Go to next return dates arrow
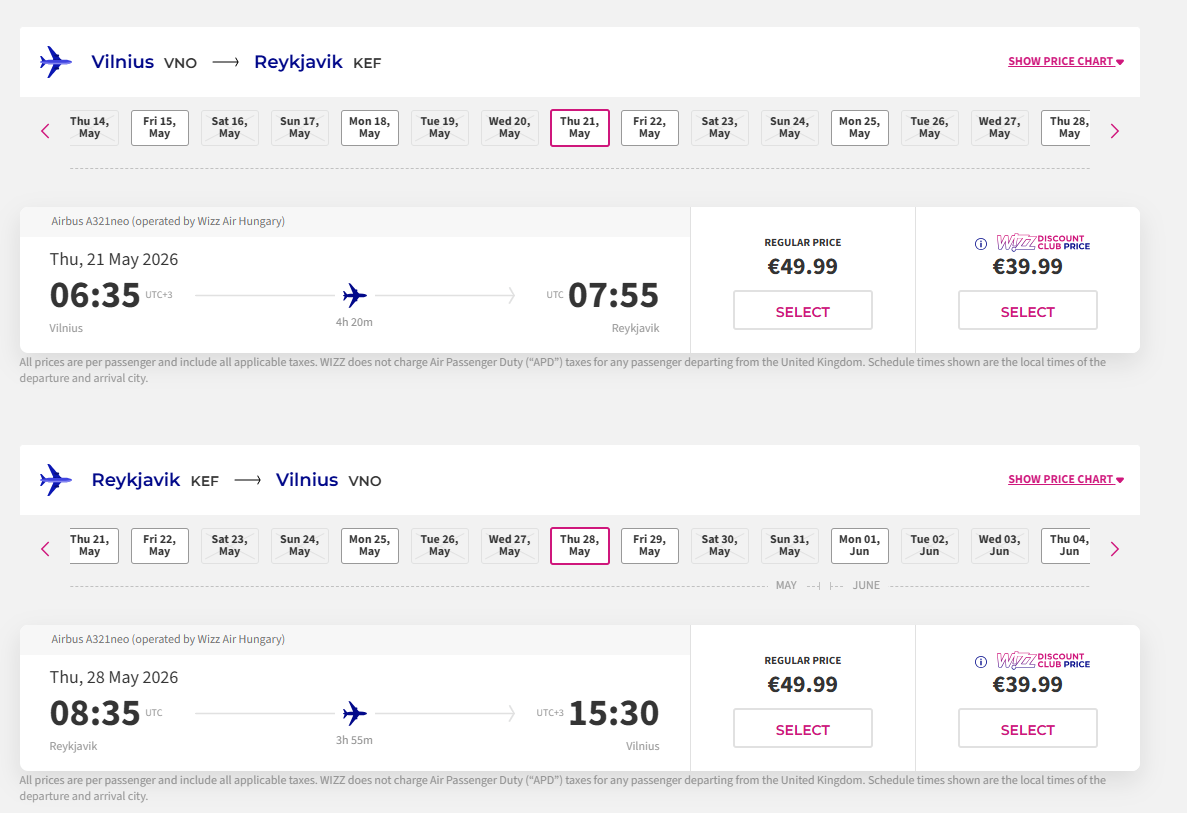The width and height of the screenshot is (1187, 813). coord(1115,548)
